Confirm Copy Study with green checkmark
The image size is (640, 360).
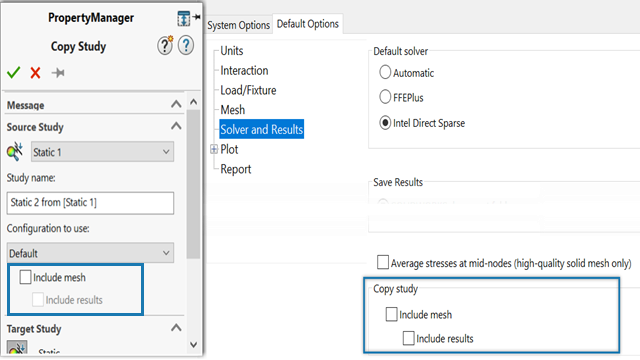click(13, 73)
